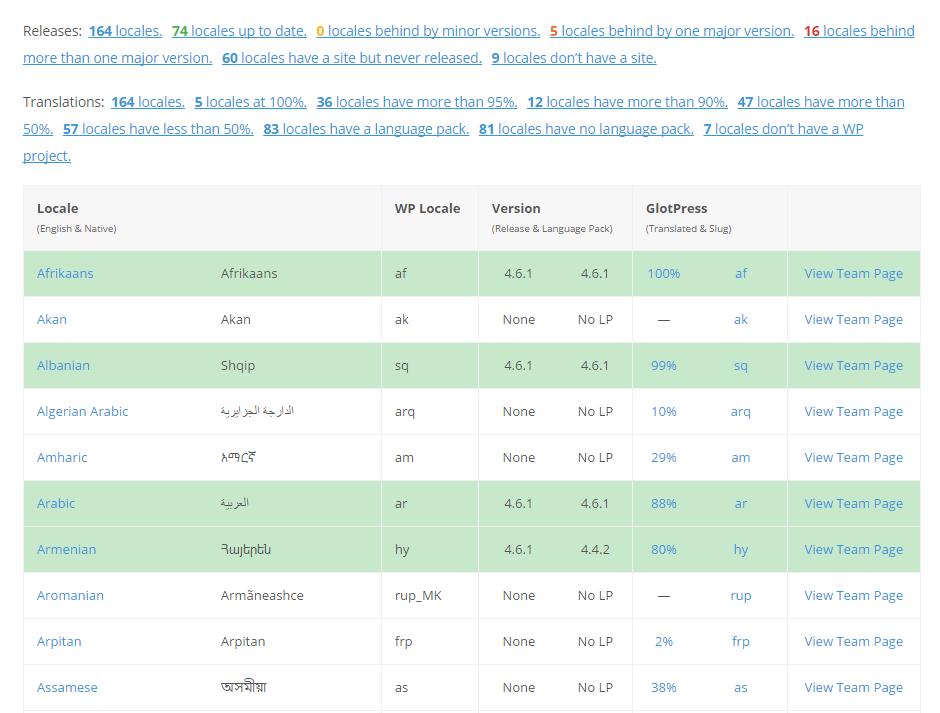Image resolution: width=940 pixels, height=713 pixels.
Task: Click the Armenian 'hy' GlotPress slug
Action: [740, 550]
